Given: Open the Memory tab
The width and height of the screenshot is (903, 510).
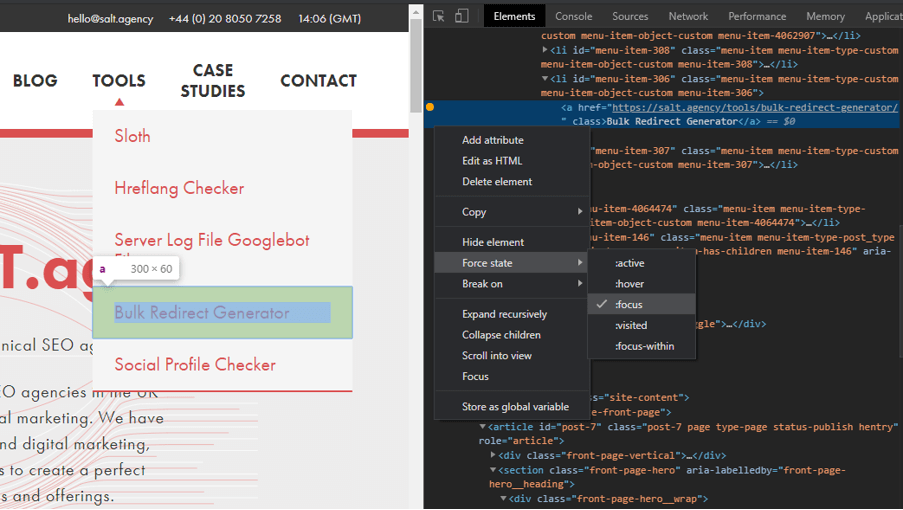Looking at the screenshot, I should click(825, 16).
